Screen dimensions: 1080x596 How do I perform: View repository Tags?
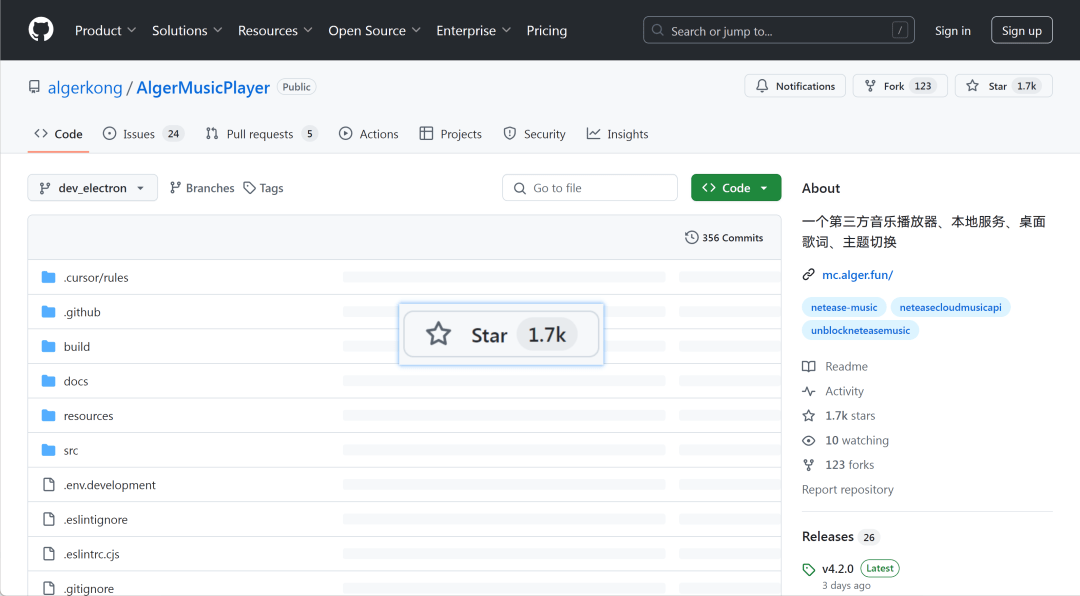pos(263,187)
